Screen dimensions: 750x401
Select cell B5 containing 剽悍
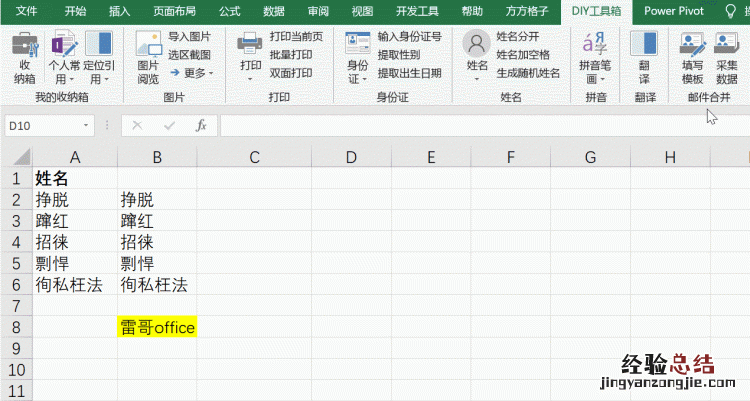(157, 263)
